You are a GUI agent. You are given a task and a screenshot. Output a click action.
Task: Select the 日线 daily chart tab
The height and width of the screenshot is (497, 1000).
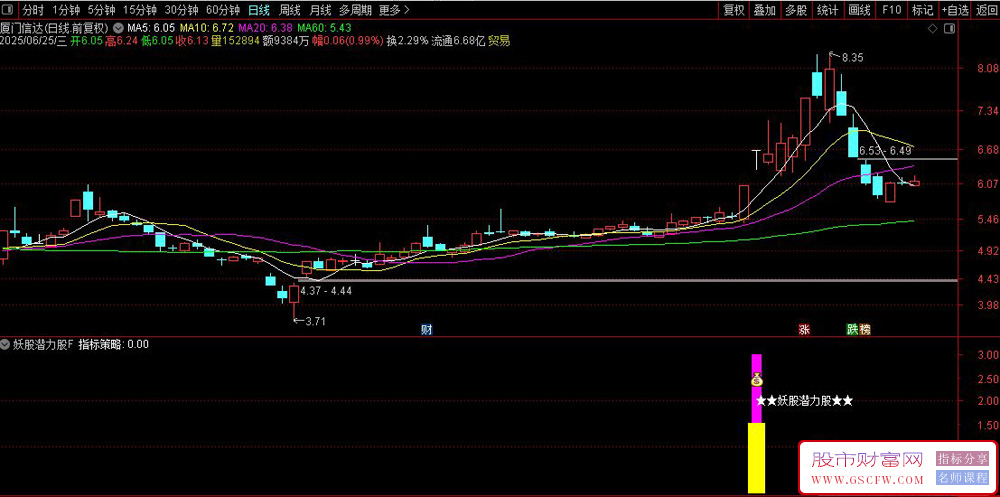click(259, 10)
